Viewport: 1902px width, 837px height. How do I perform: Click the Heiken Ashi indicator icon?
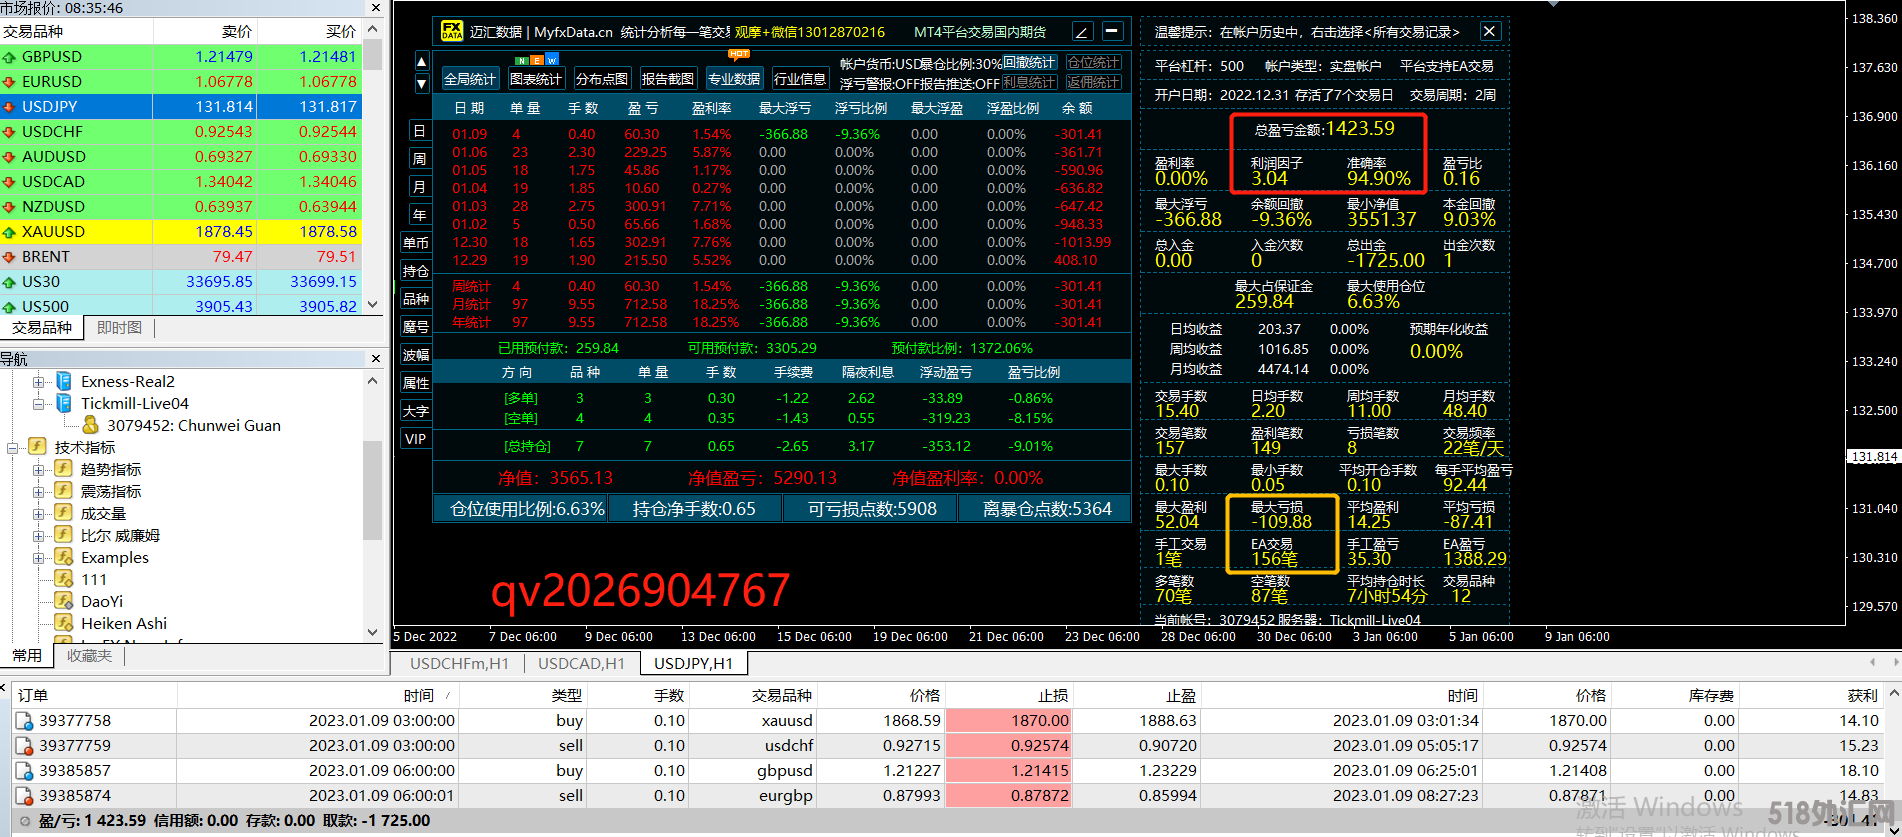coord(64,623)
